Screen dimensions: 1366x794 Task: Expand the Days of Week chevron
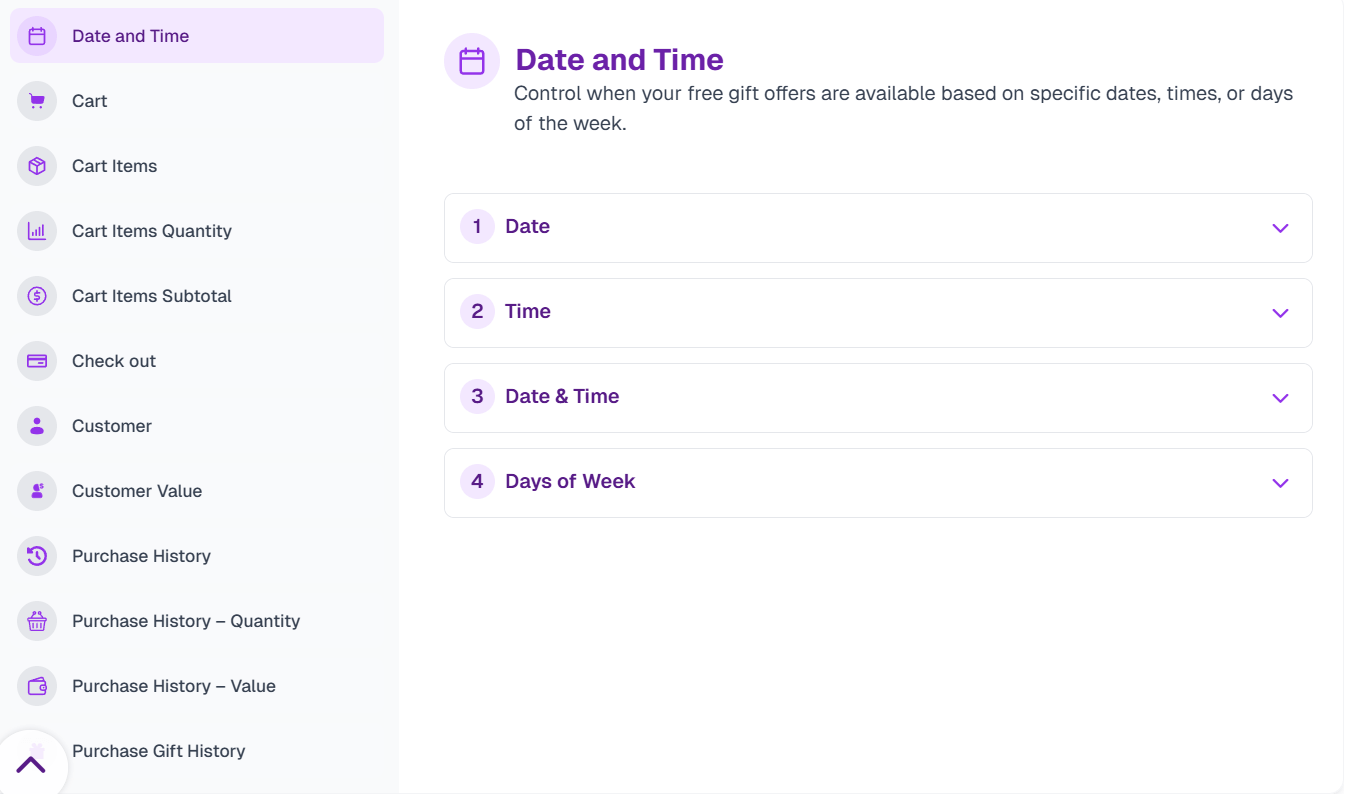pyautogui.click(x=1279, y=483)
